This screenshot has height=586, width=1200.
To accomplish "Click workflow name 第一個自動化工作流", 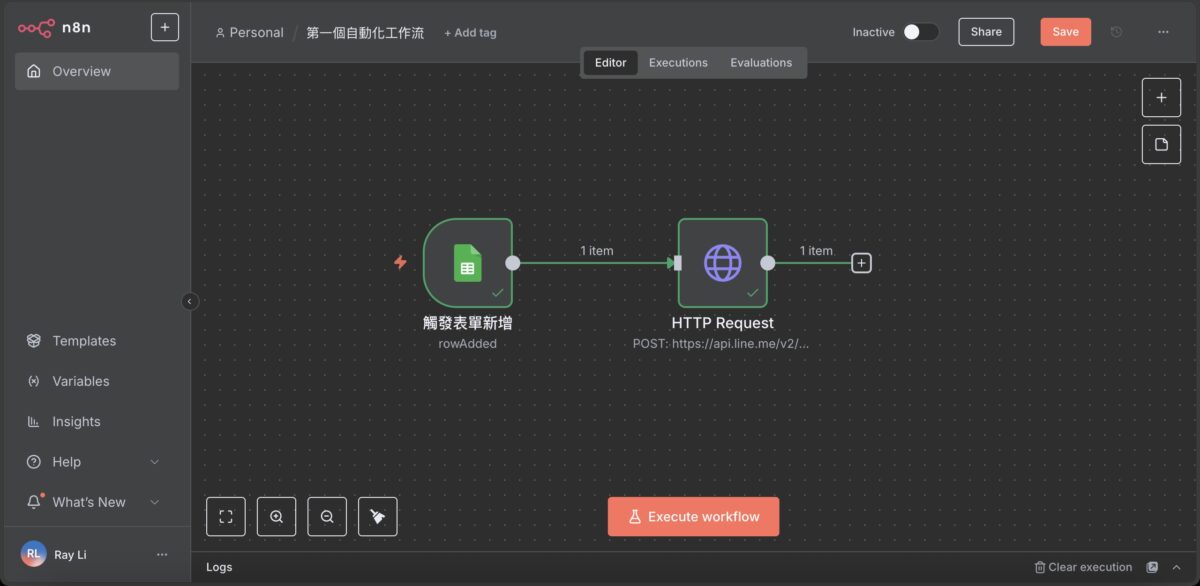I will click(365, 32).
